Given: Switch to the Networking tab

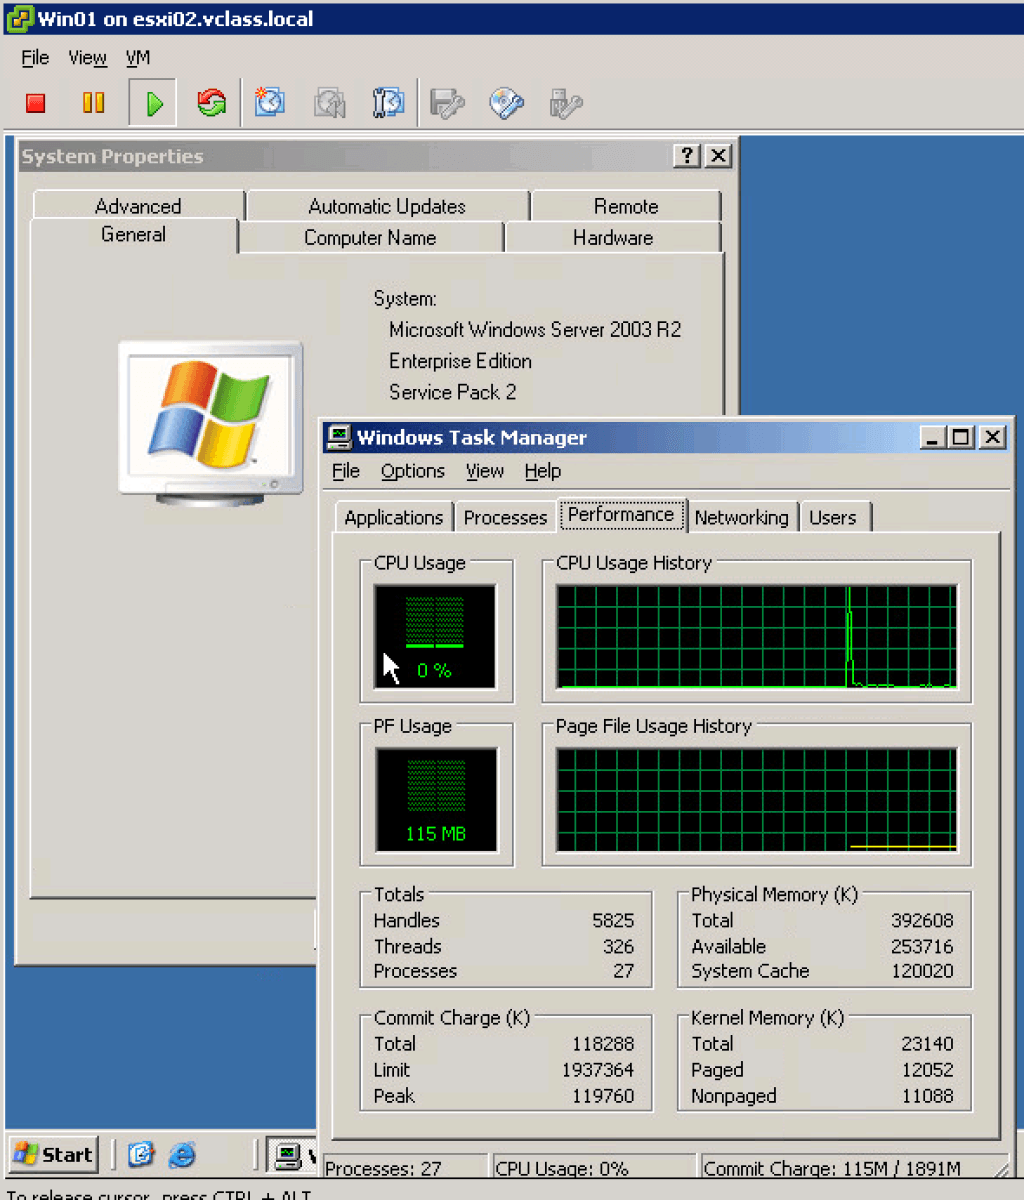Looking at the screenshot, I should [742, 517].
